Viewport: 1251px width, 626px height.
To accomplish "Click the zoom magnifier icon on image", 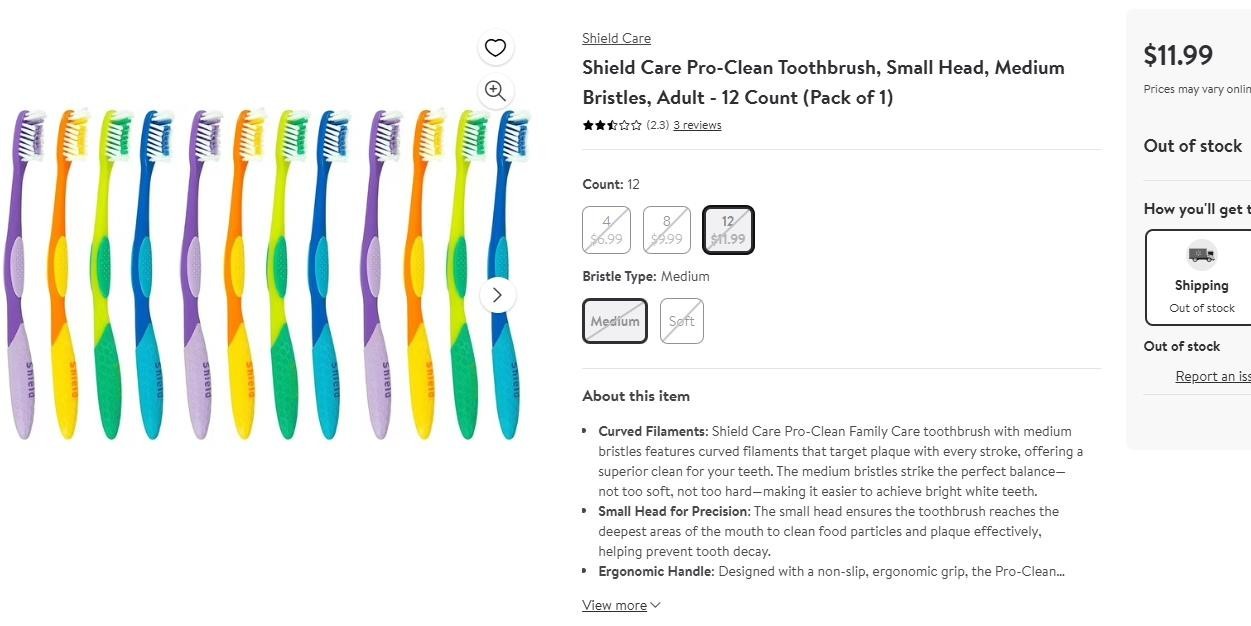I will (x=495, y=91).
